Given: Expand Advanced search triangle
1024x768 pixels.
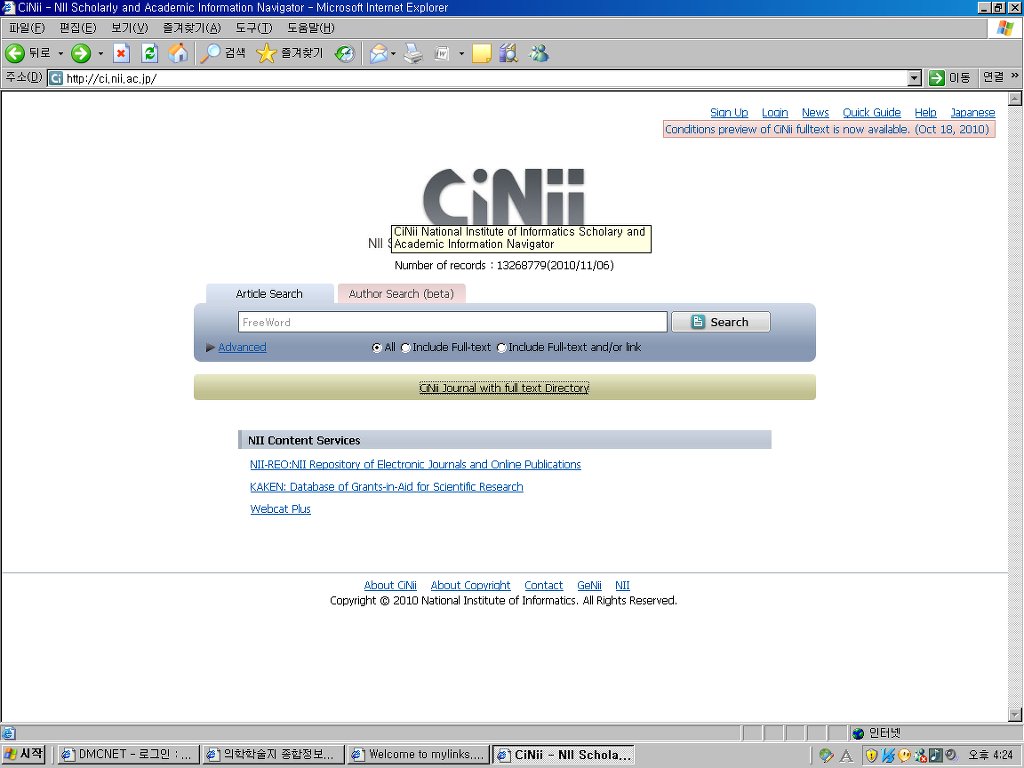Looking at the screenshot, I should tap(210, 347).
